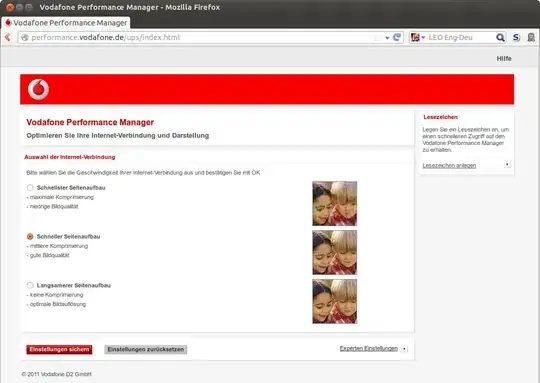Click the browser back arrow button
The width and height of the screenshot is (540, 383).
8,37
